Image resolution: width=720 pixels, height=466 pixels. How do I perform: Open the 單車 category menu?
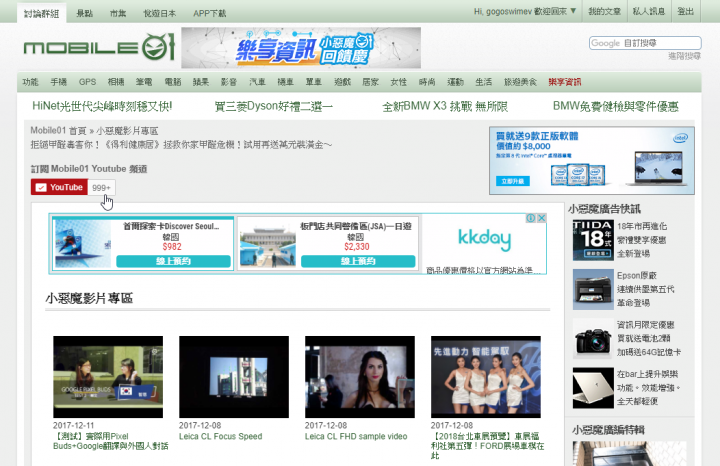coord(314,82)
